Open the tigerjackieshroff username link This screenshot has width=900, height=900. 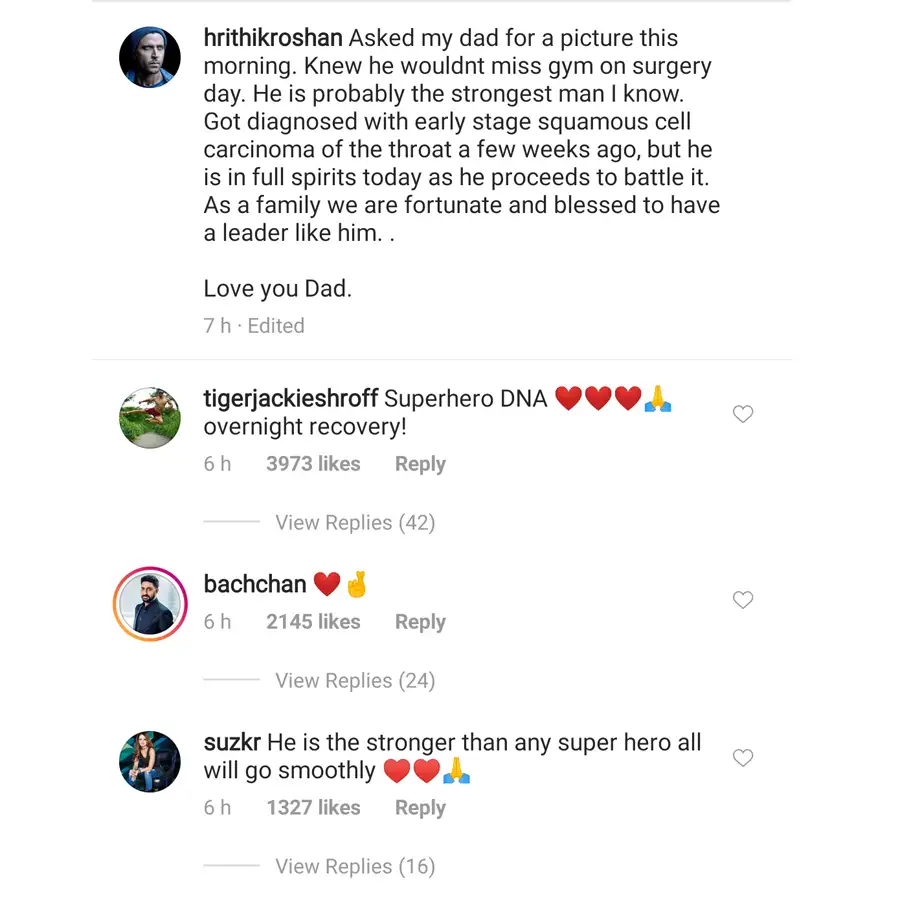tap(290, 399)
